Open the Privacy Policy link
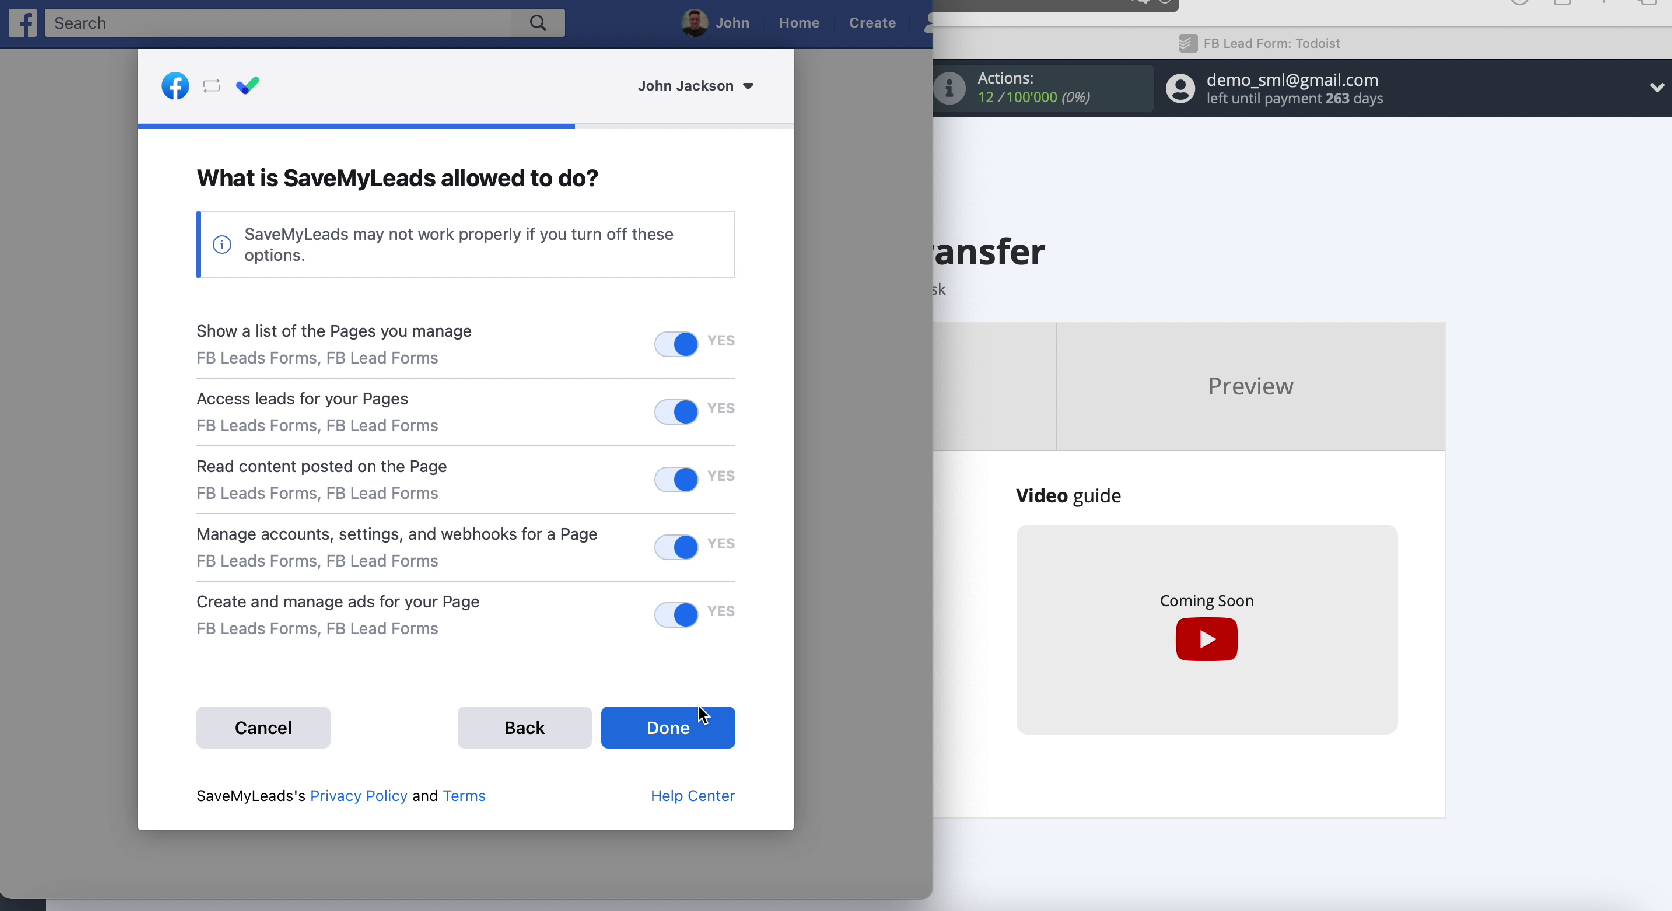Viewport: 1672px width, 911px height. [358, 796]
